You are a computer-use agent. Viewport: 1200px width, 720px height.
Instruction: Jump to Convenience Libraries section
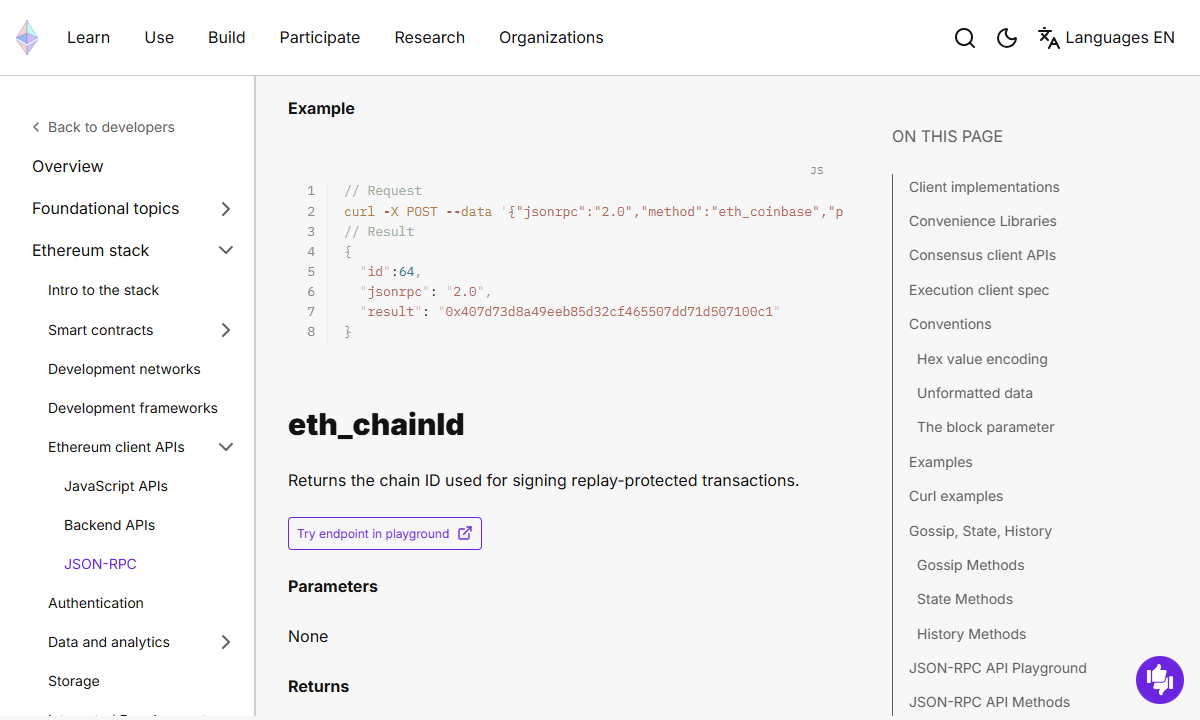click(x=983, y=221)
